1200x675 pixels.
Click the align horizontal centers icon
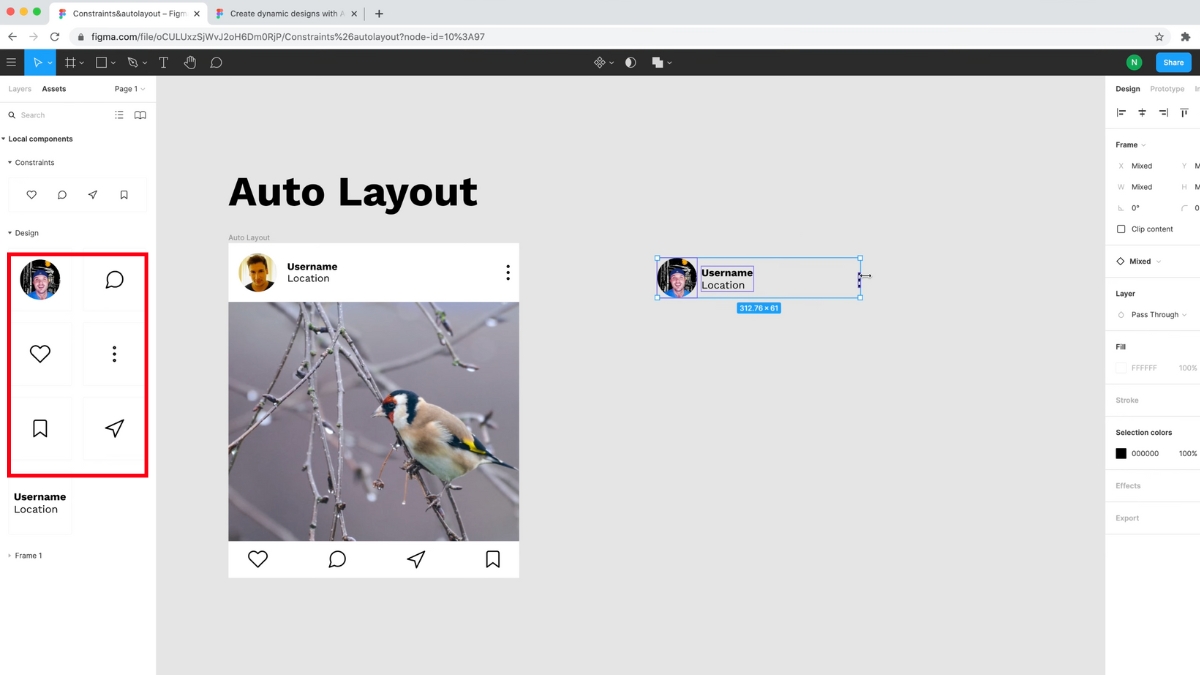1142,113
